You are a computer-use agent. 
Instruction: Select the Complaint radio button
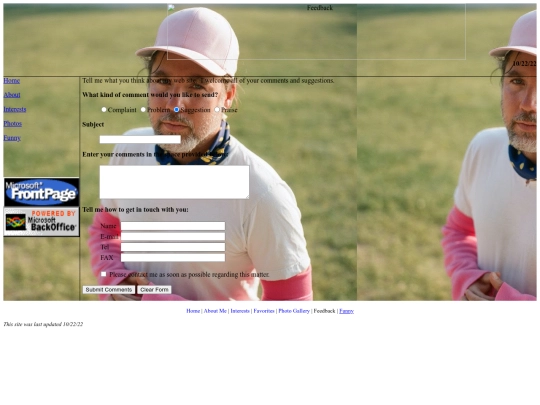tap(104, 110)
